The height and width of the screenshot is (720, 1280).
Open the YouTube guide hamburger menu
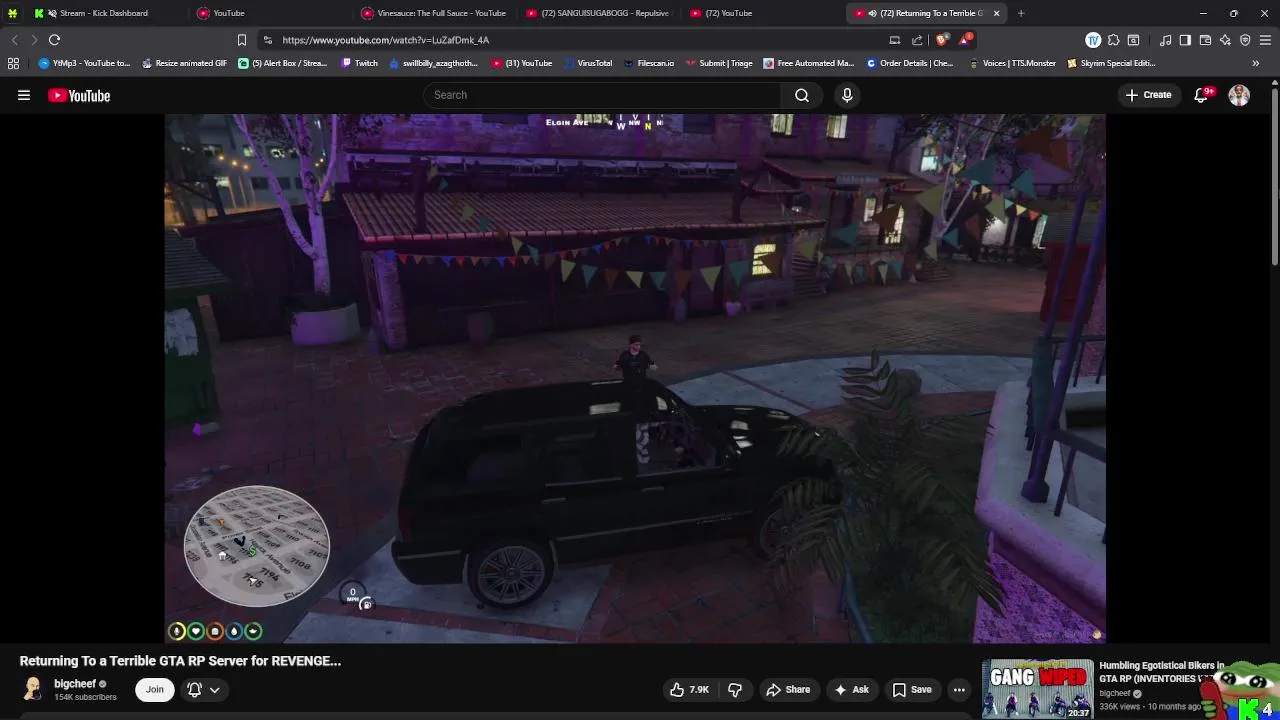24,95
